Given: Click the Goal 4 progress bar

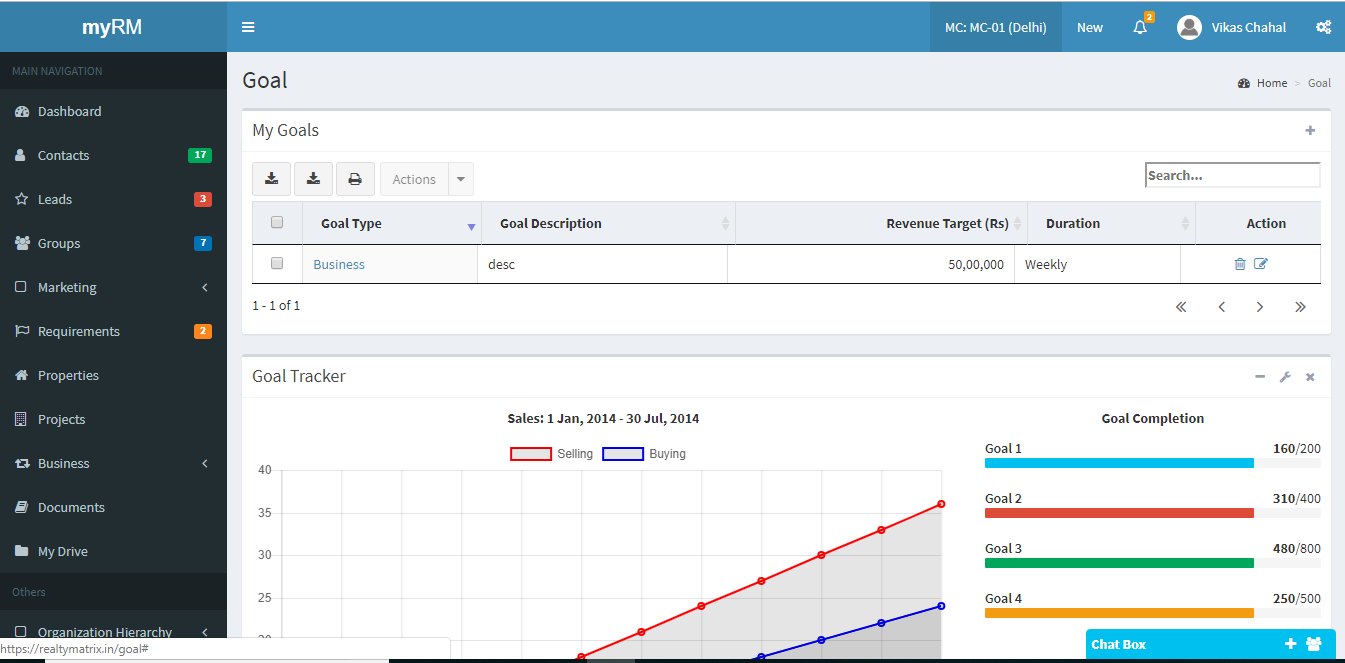Looking at the screenshot, I should tap(1153, 613).
